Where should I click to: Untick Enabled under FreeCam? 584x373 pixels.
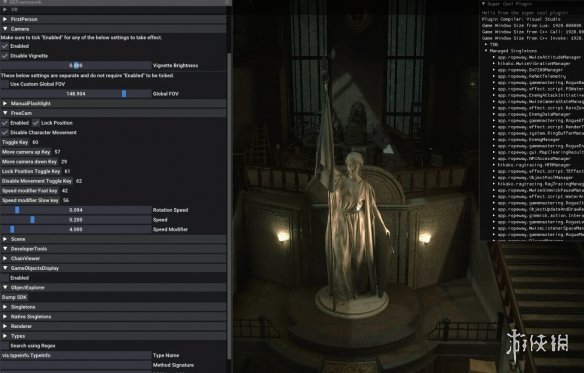(x=4, y=123)
